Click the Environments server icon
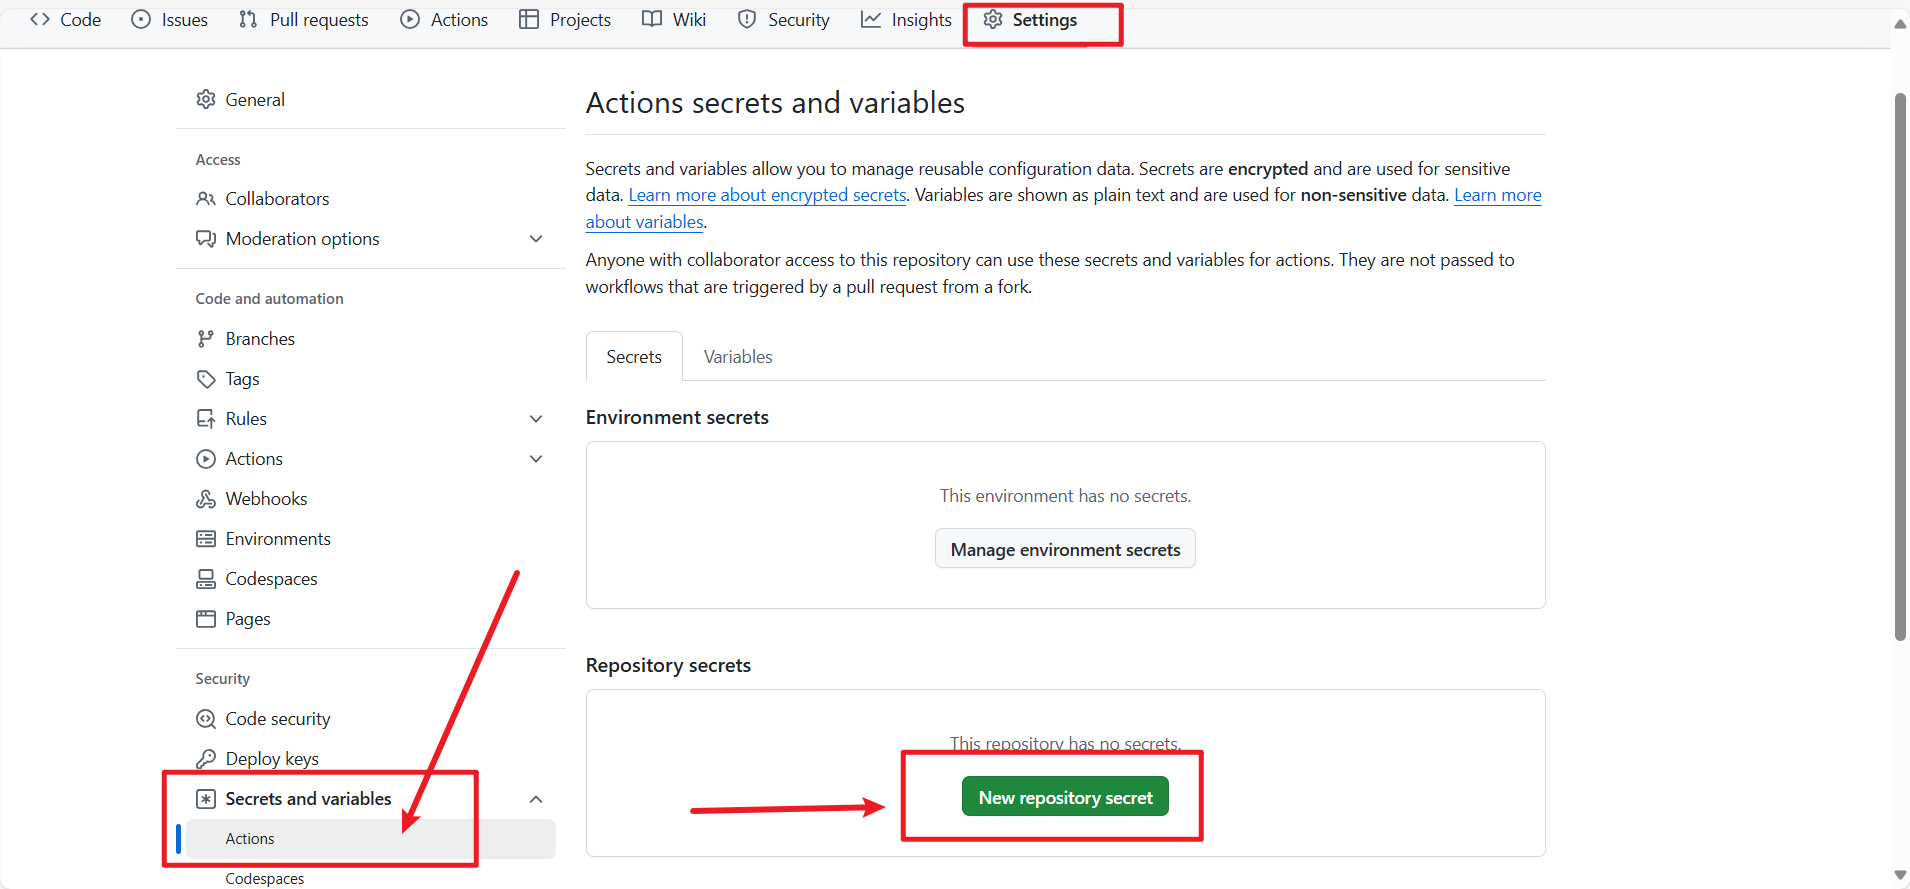The height and width of the screenshot is (889, 1910). click(x=206, y=539)
